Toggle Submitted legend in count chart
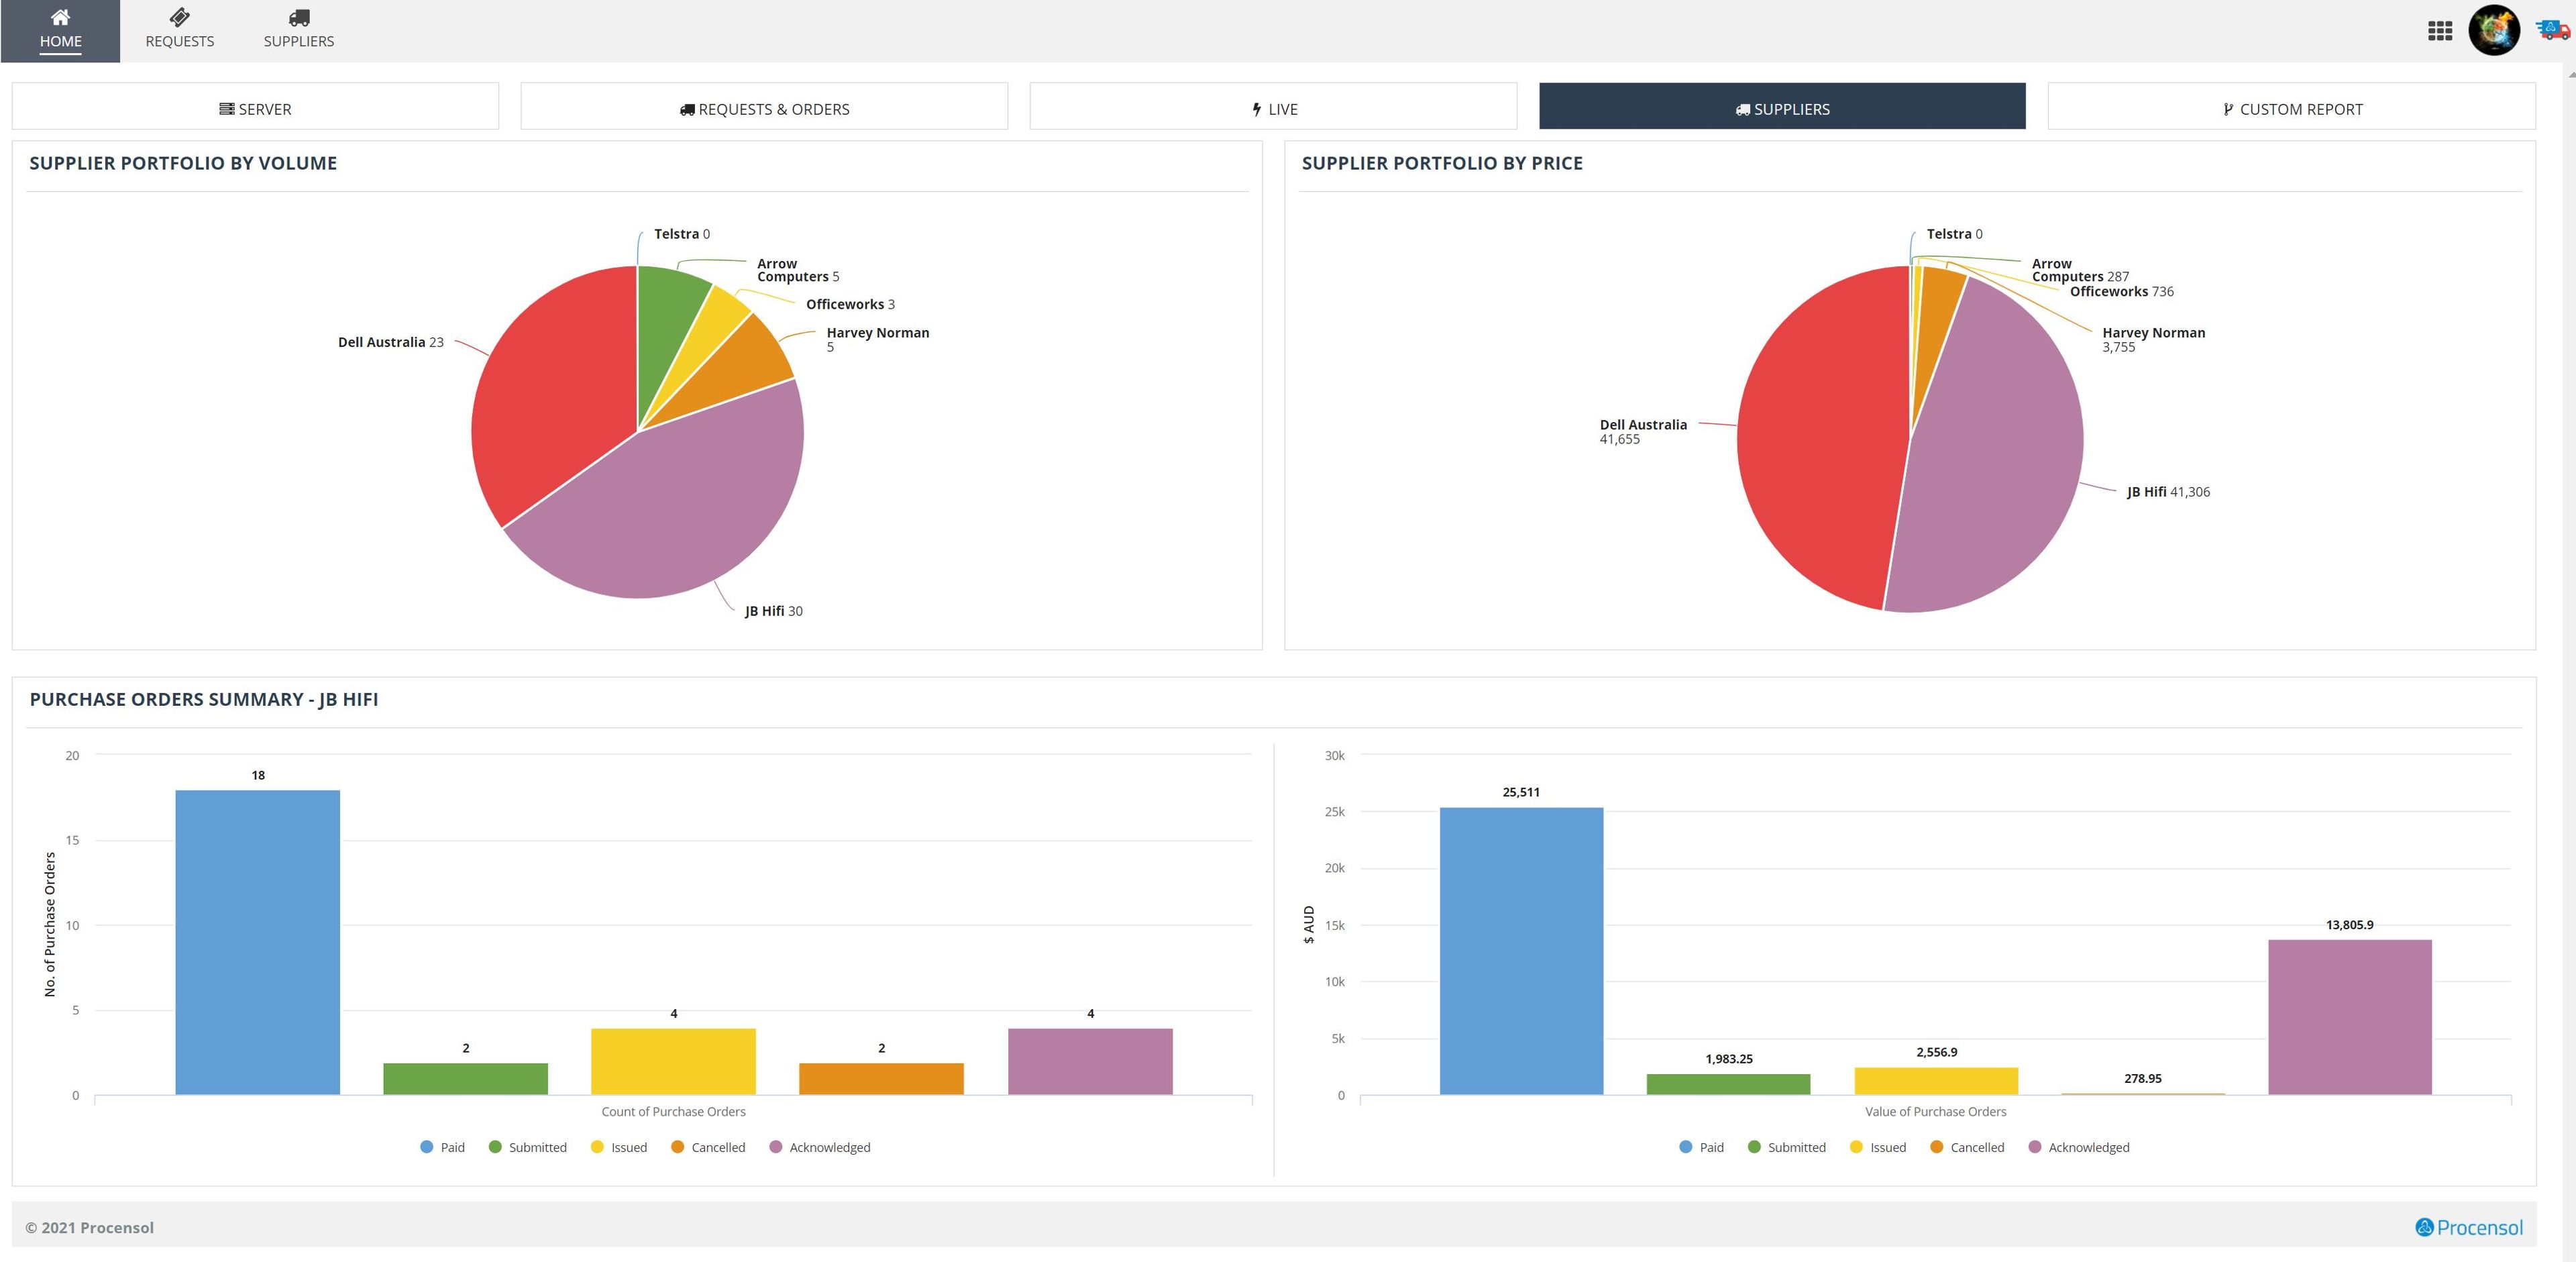The height and width of the screenshot is (1262, 2576). click(x=527, y=1147)
